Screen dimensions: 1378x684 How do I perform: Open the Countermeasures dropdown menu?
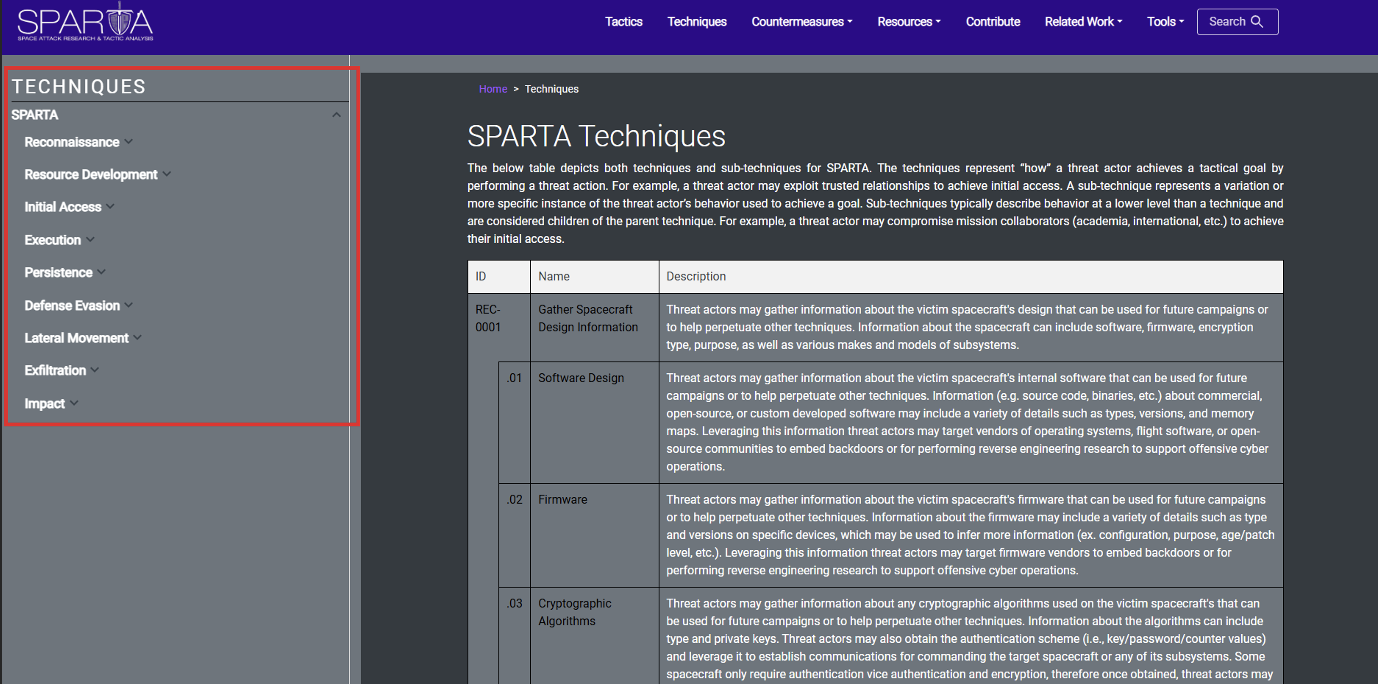click(x=802, y=22)
